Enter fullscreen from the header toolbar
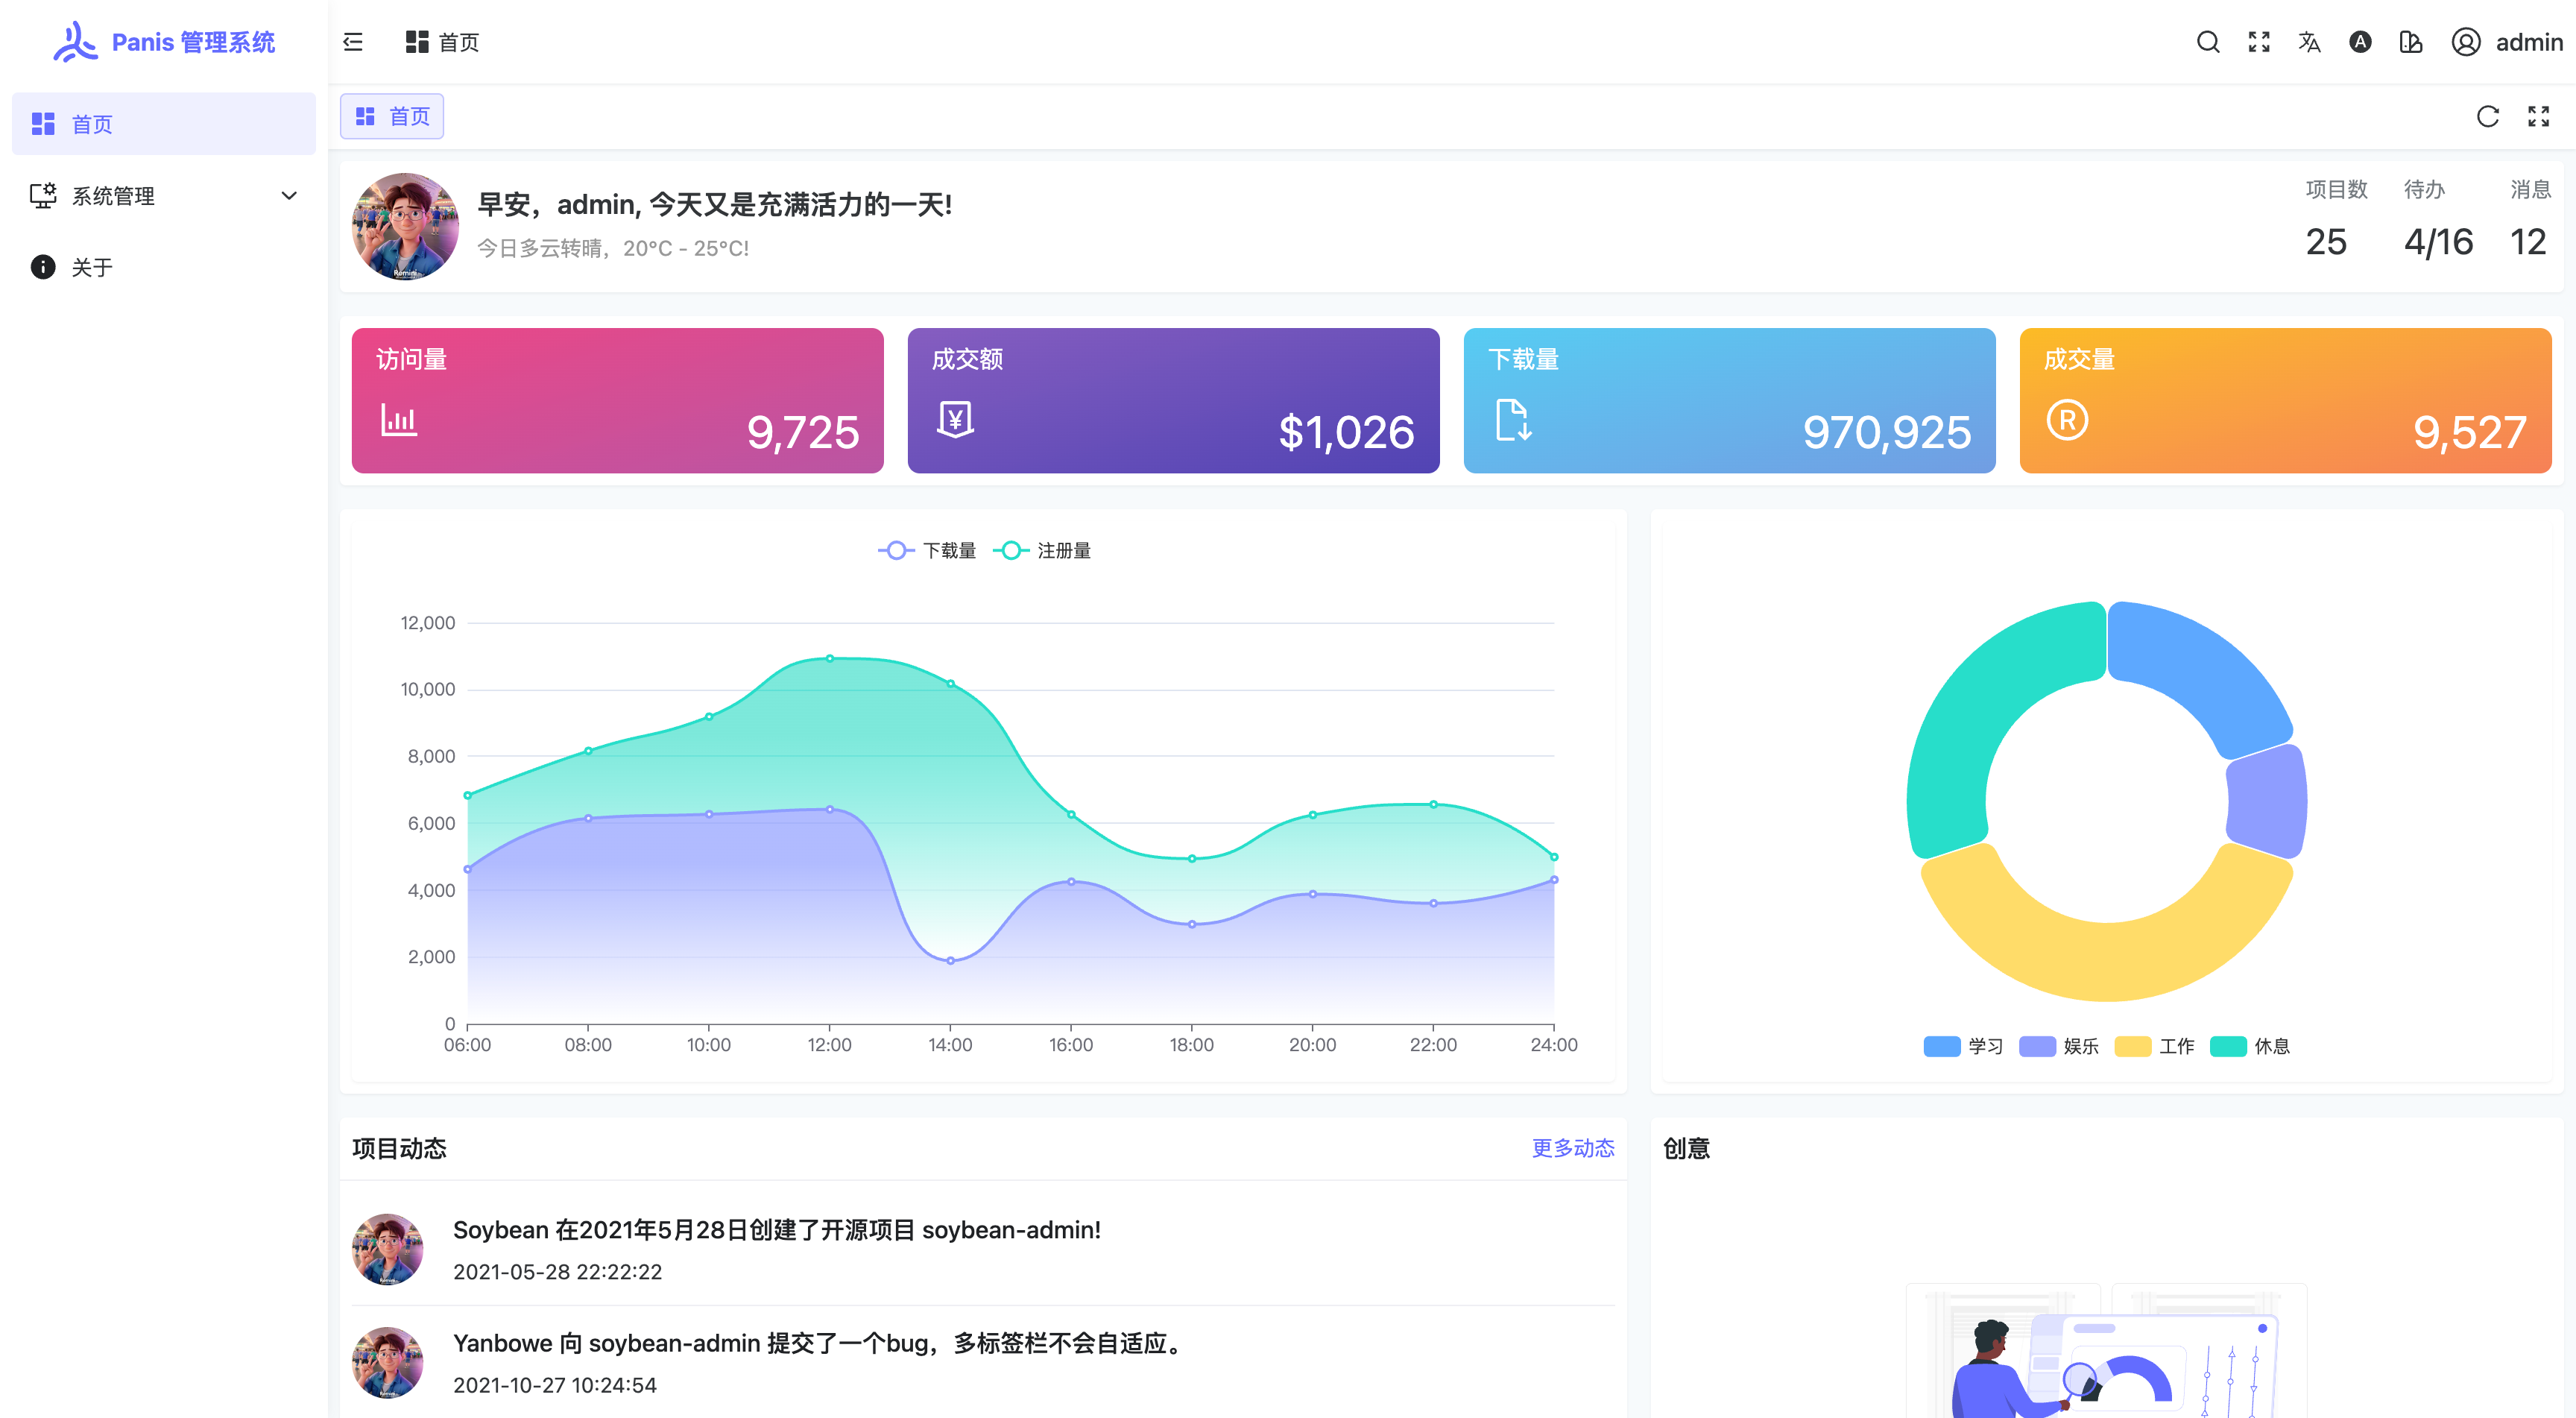The height and width of the screenshot is (1418, 2576). coord(2259,42)
